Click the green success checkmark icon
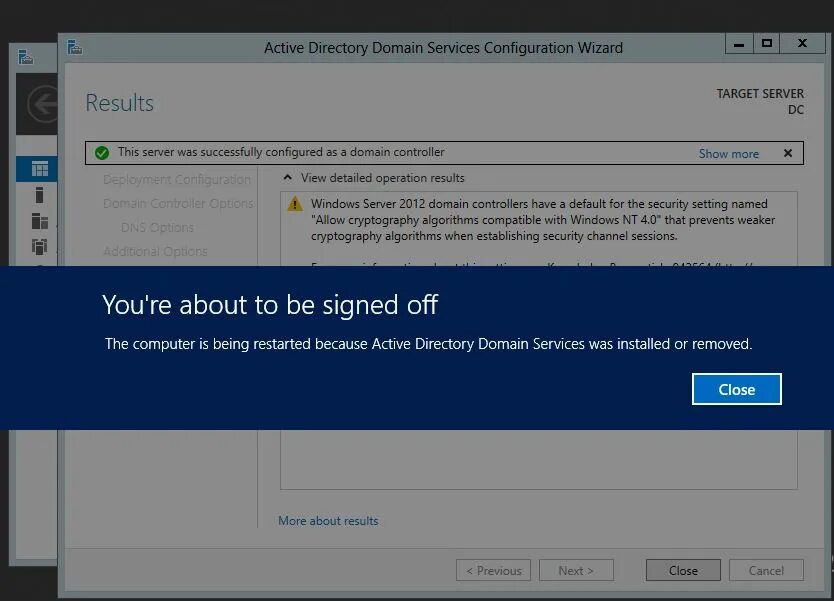The height and width of the screenshot is (602, 834). click(102, 153)
